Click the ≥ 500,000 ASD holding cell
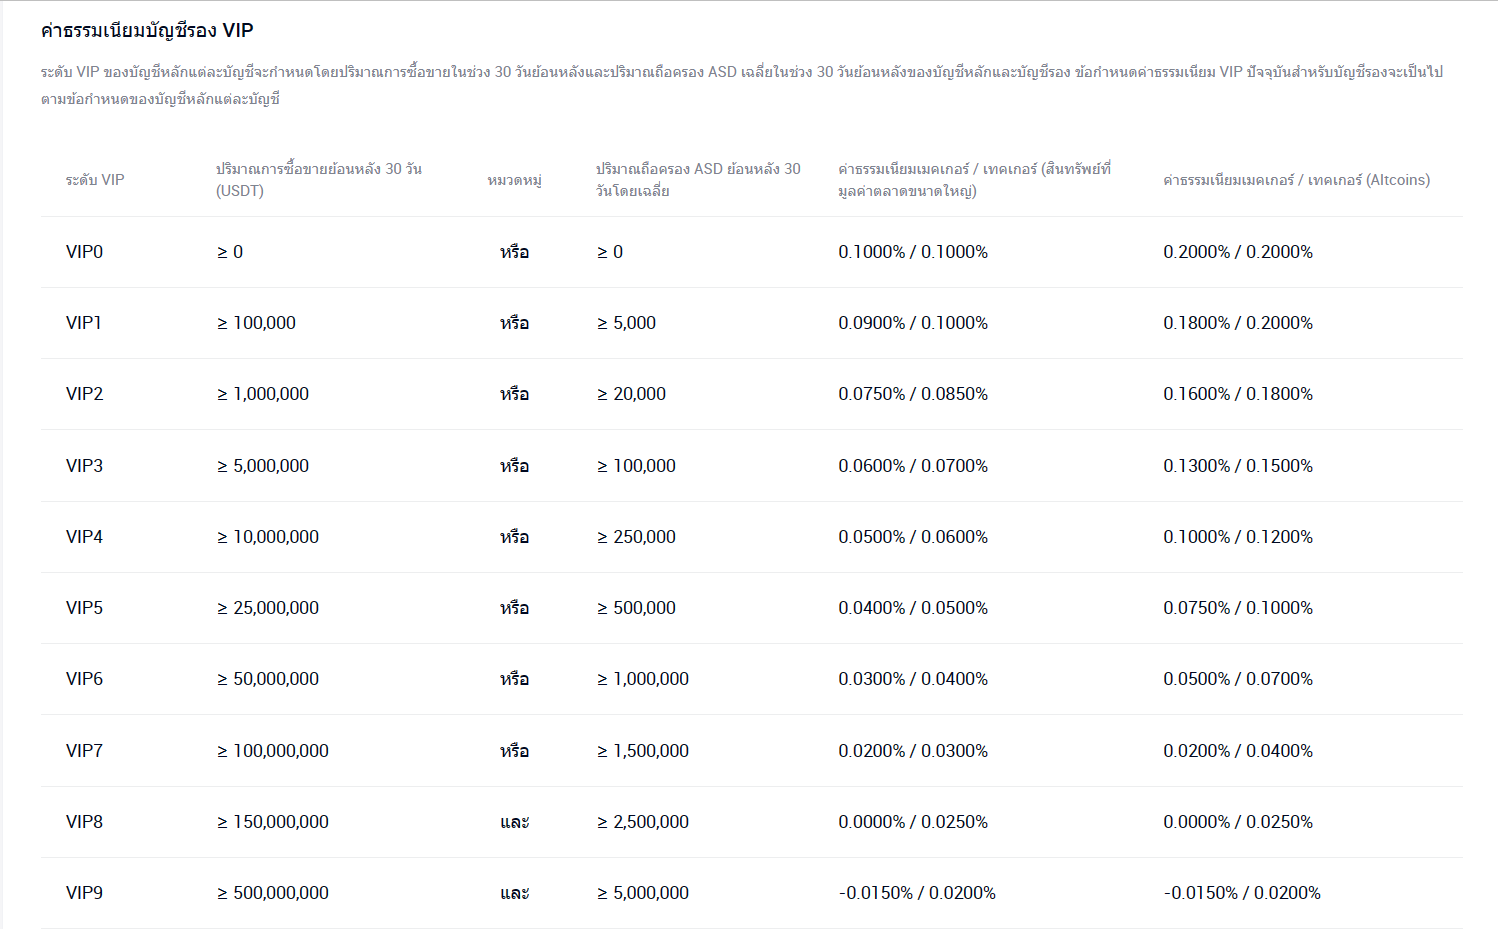 tap(636, 608)
